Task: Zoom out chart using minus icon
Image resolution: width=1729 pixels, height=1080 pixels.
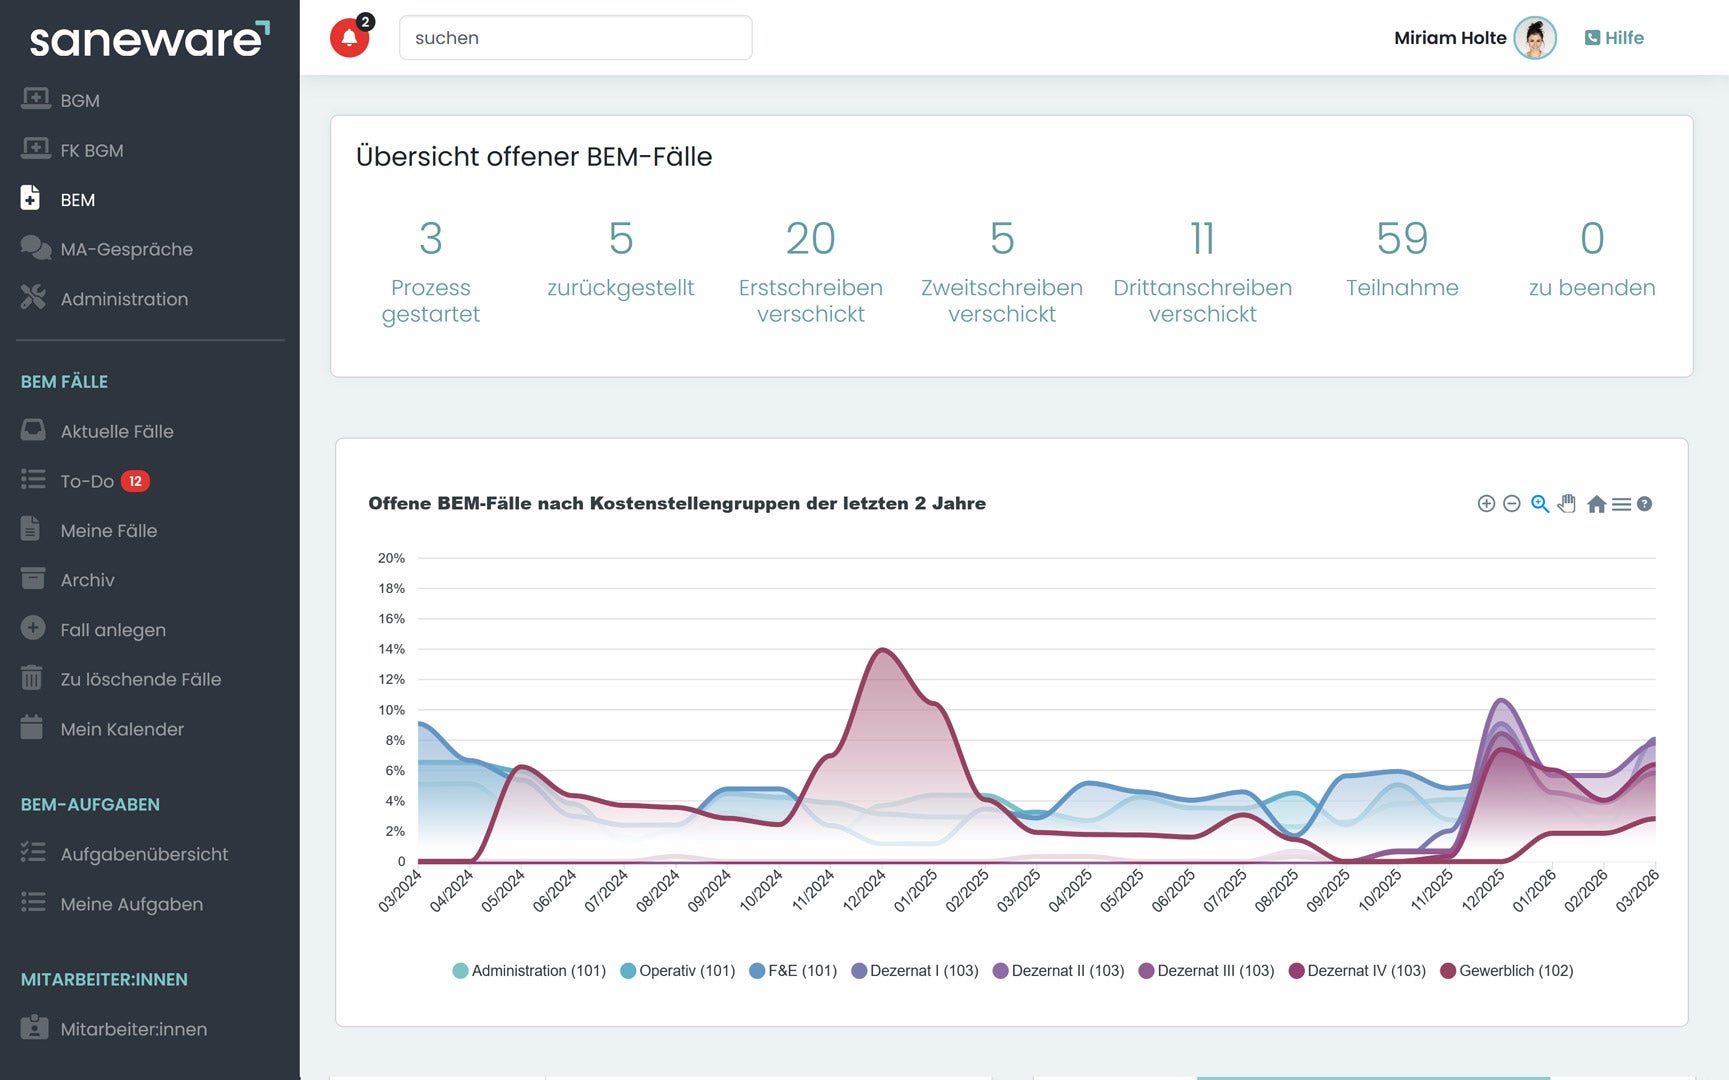Action: pos(1512,504)
